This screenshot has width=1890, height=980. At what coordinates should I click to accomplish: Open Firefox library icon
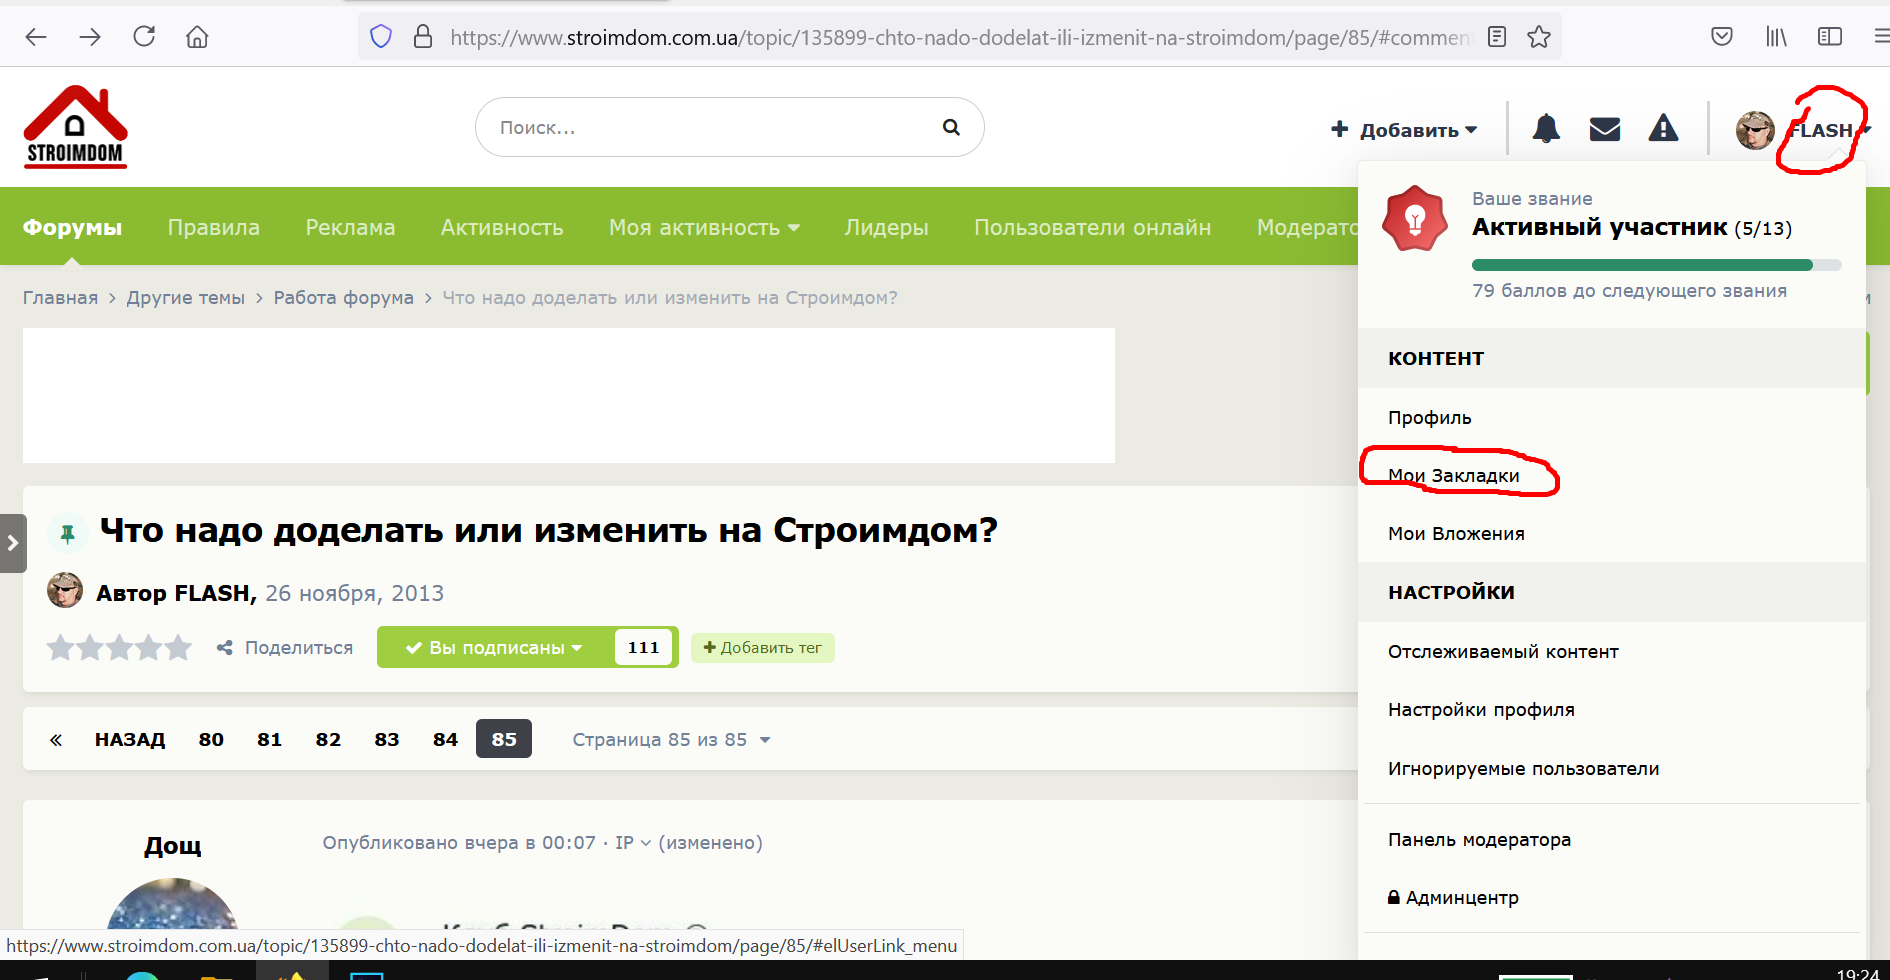coord(1776,37)
